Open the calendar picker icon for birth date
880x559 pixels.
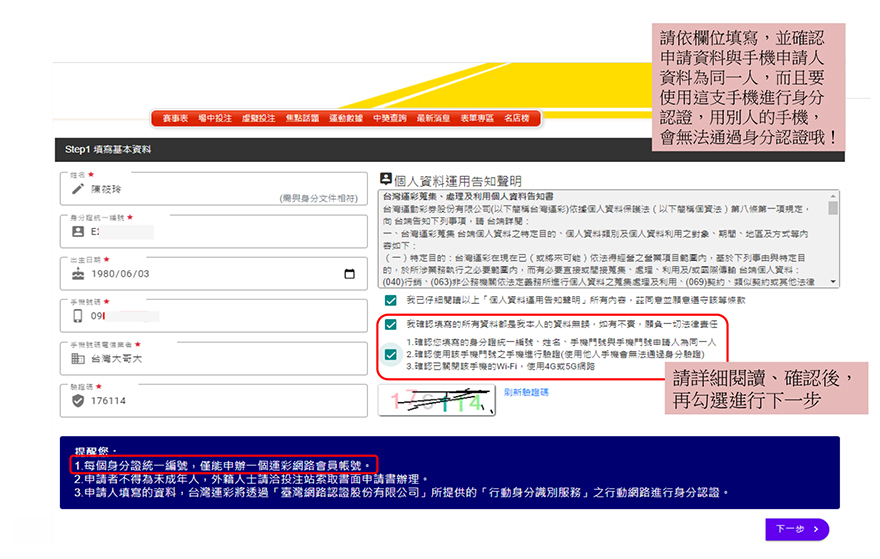tap(349, 274)
